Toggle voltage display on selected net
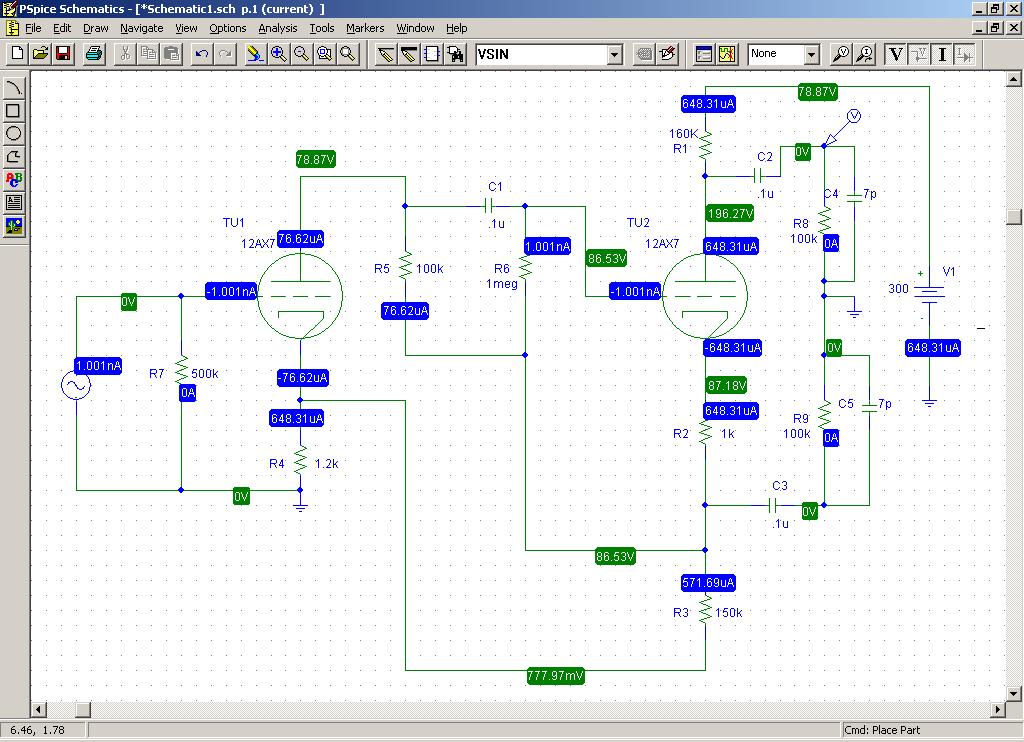The height and width of the screenshot is (742, 1024). click(919, 54)
